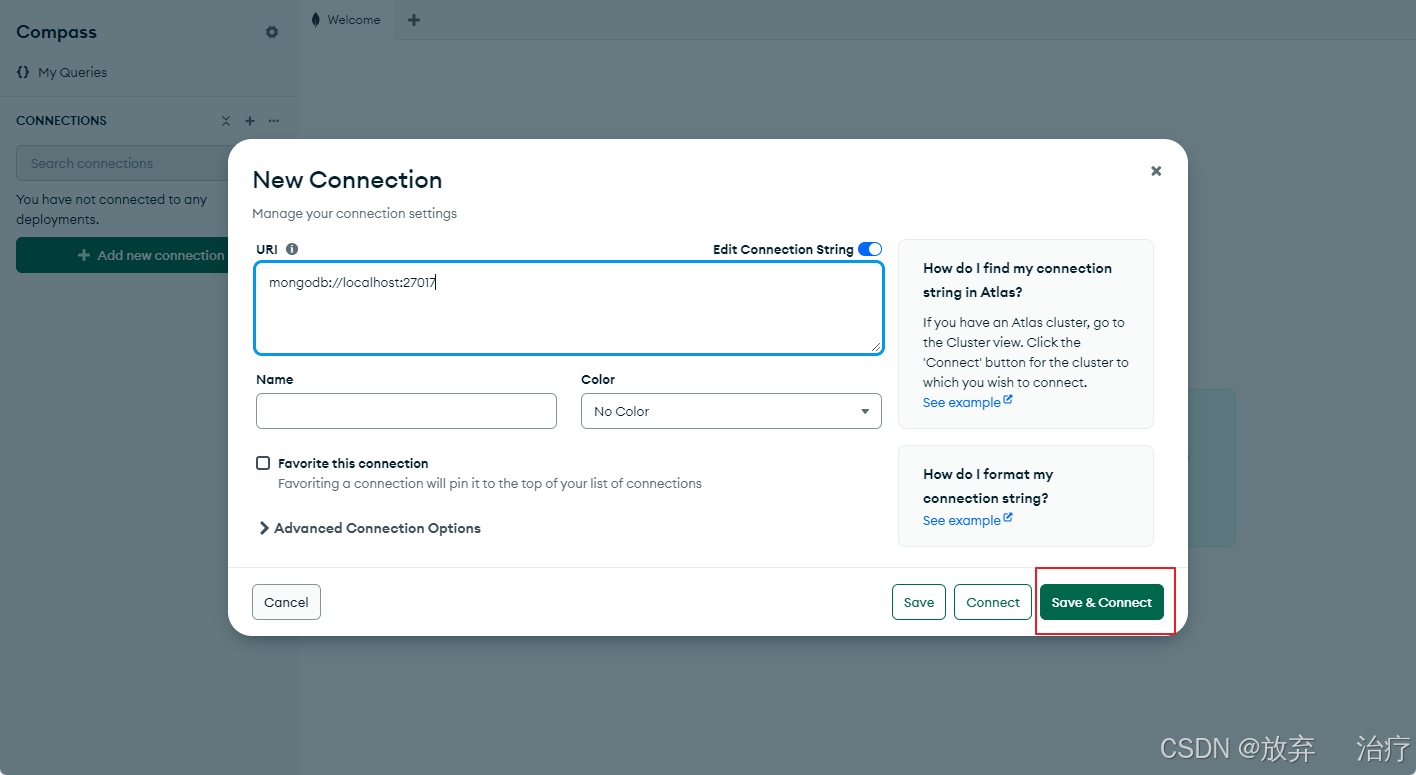This screenshot has width=1416, height=775.
Task: Click the connection string URI text area
Action: [569, 308]
